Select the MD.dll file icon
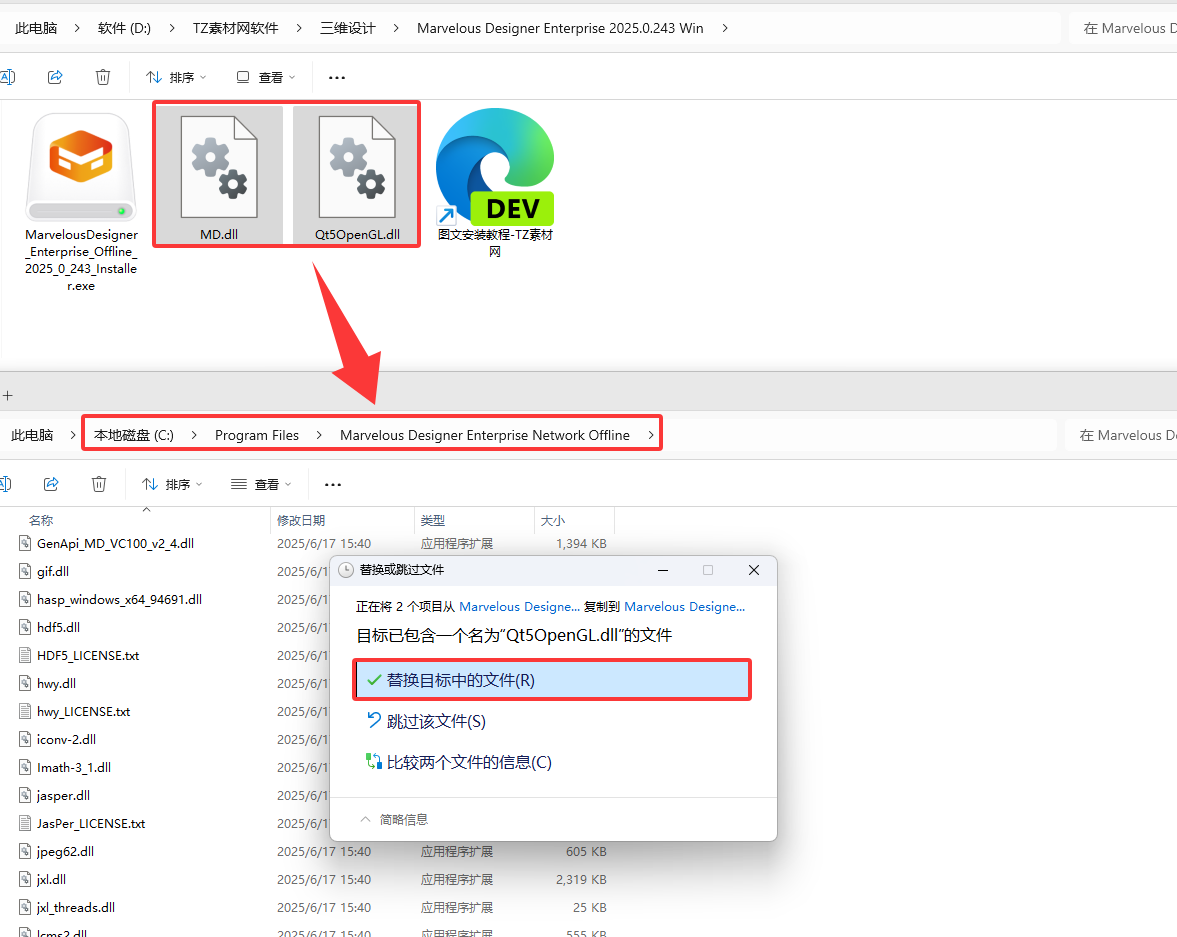 [x=219, y=167]
